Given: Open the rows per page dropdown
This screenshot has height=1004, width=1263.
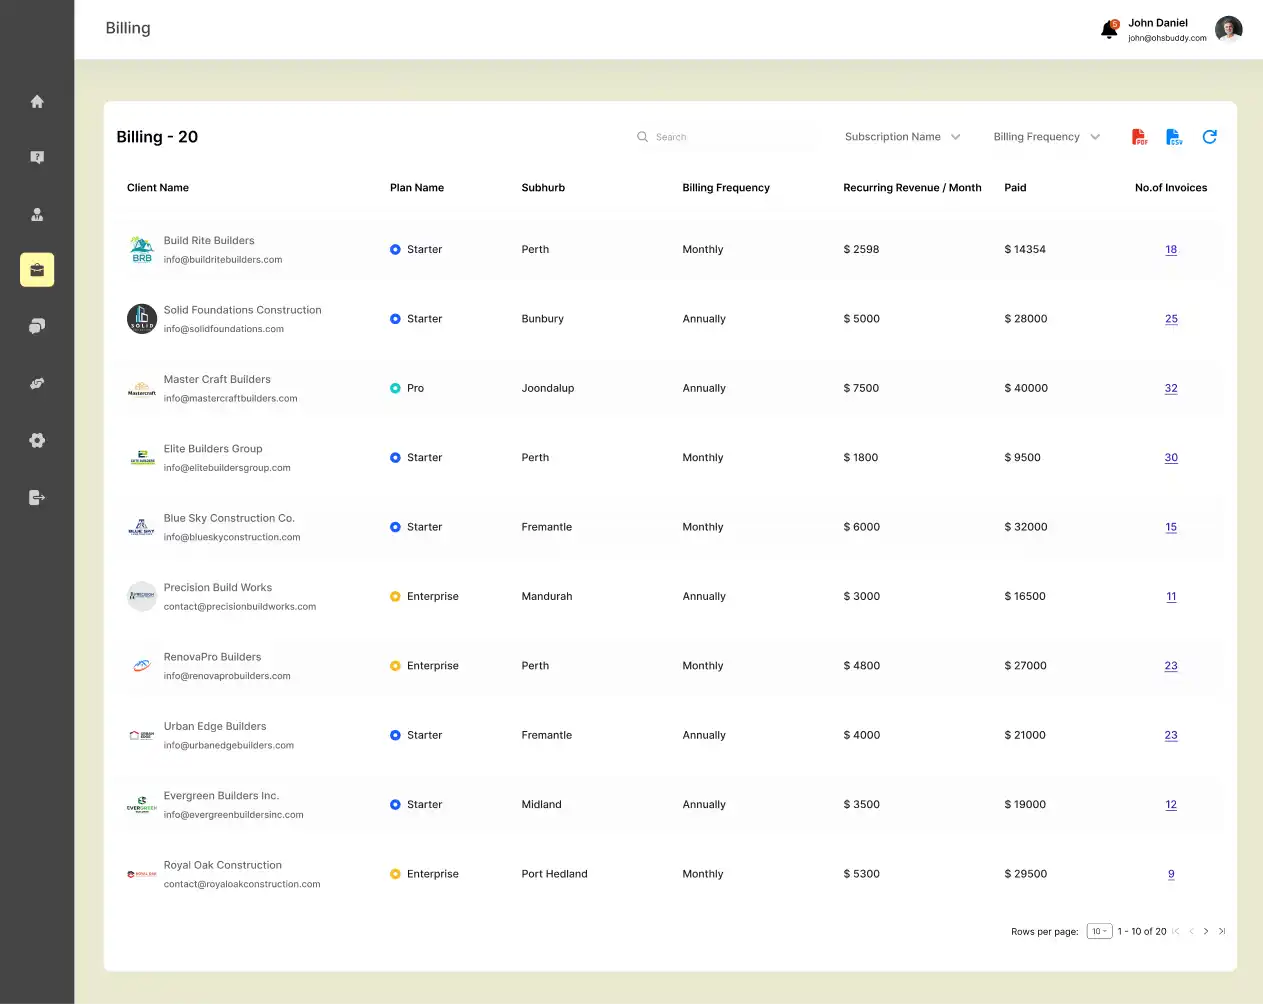Looking at the screenshot, I should tap(1099, 932).
